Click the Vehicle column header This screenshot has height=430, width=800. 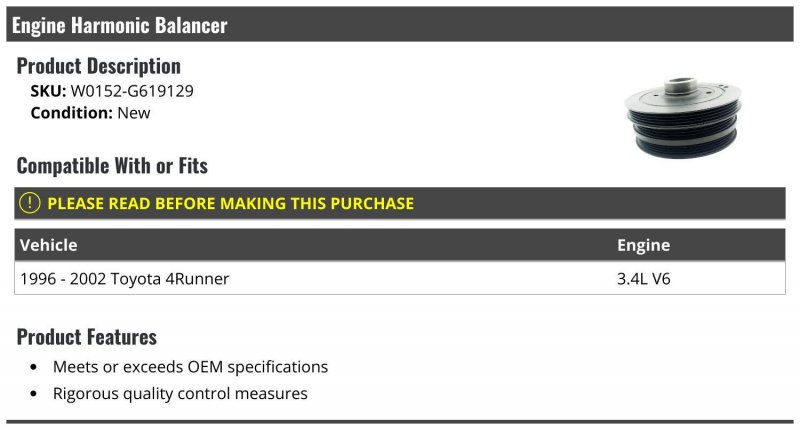(x=49, y=245)
